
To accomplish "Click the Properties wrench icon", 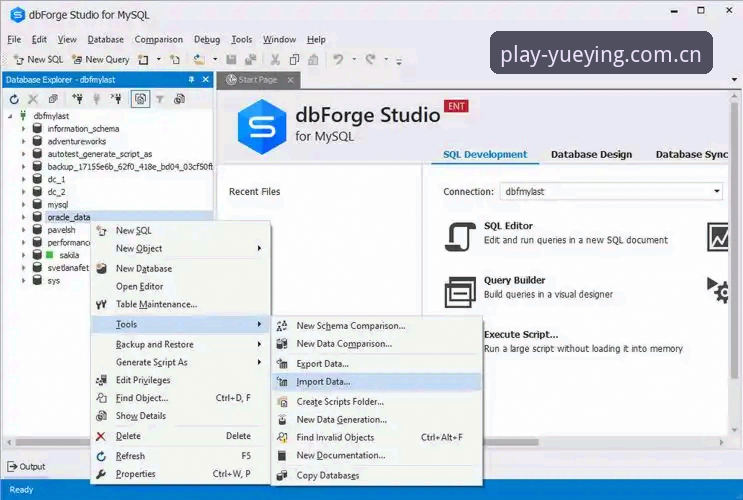I will coord(101,474).
